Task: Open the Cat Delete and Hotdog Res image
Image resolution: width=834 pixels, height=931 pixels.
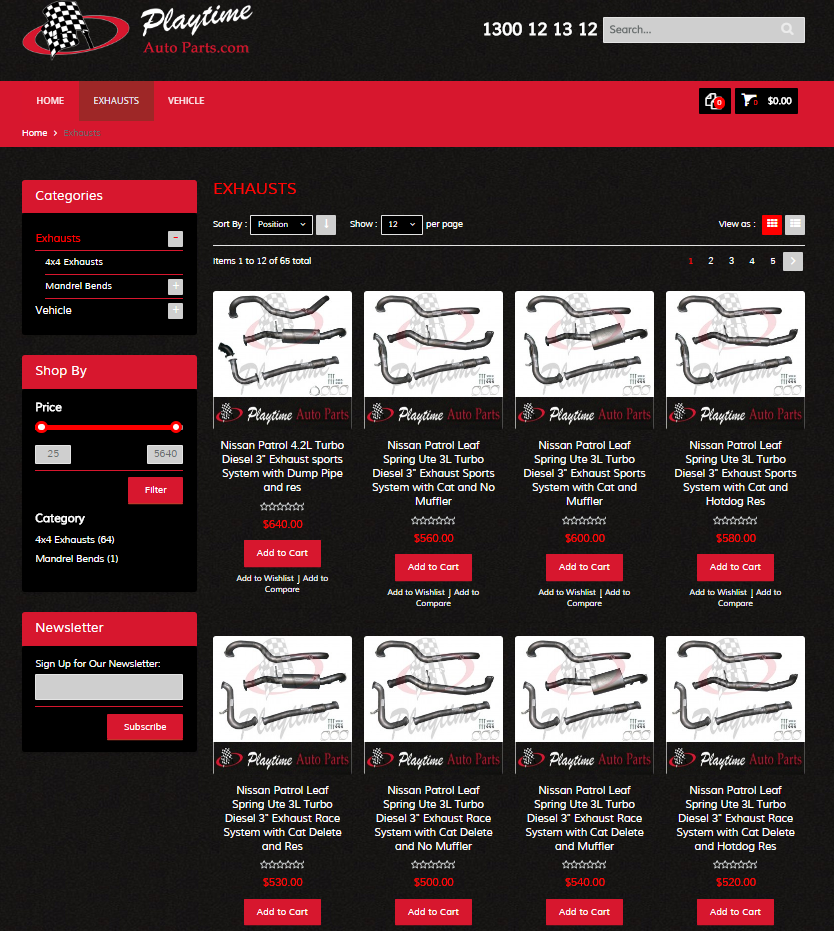Action: click(x=735, y=705)
